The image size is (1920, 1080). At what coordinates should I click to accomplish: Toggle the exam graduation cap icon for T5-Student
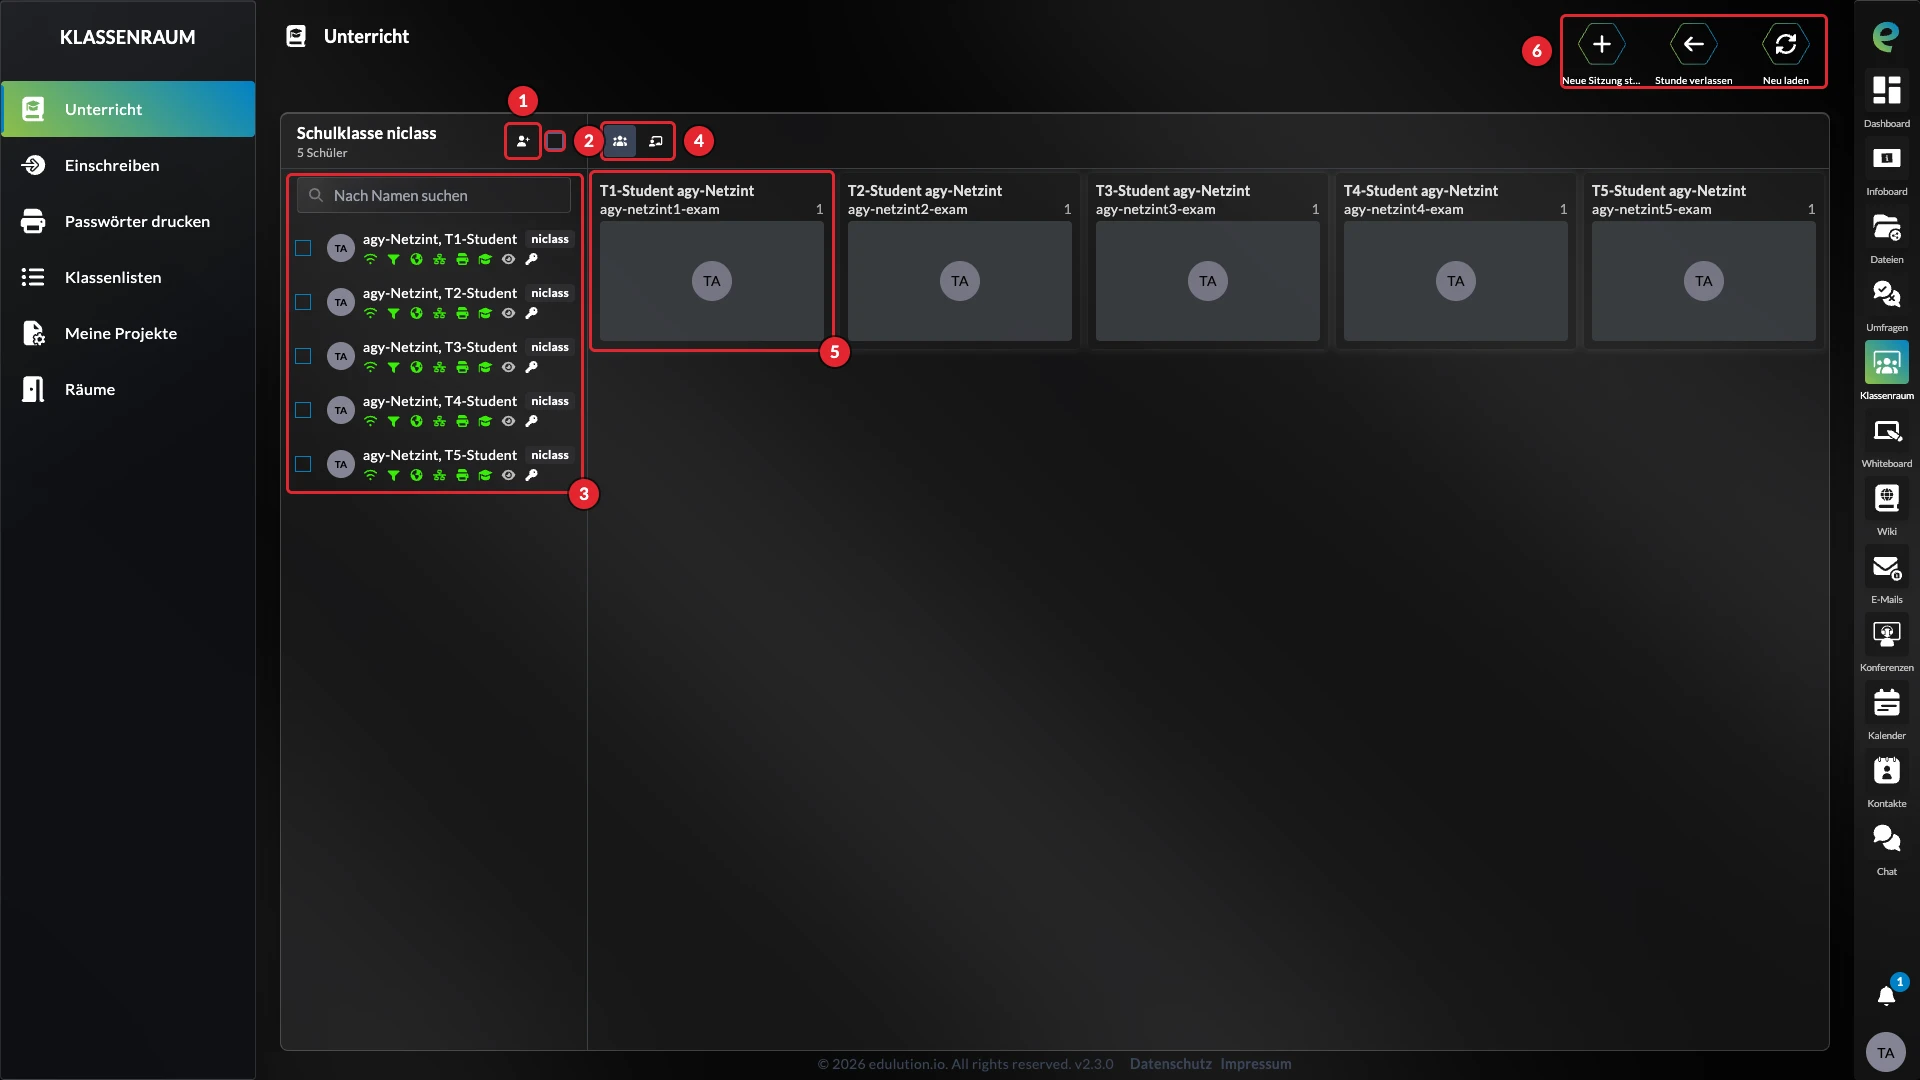coord(485,475)
